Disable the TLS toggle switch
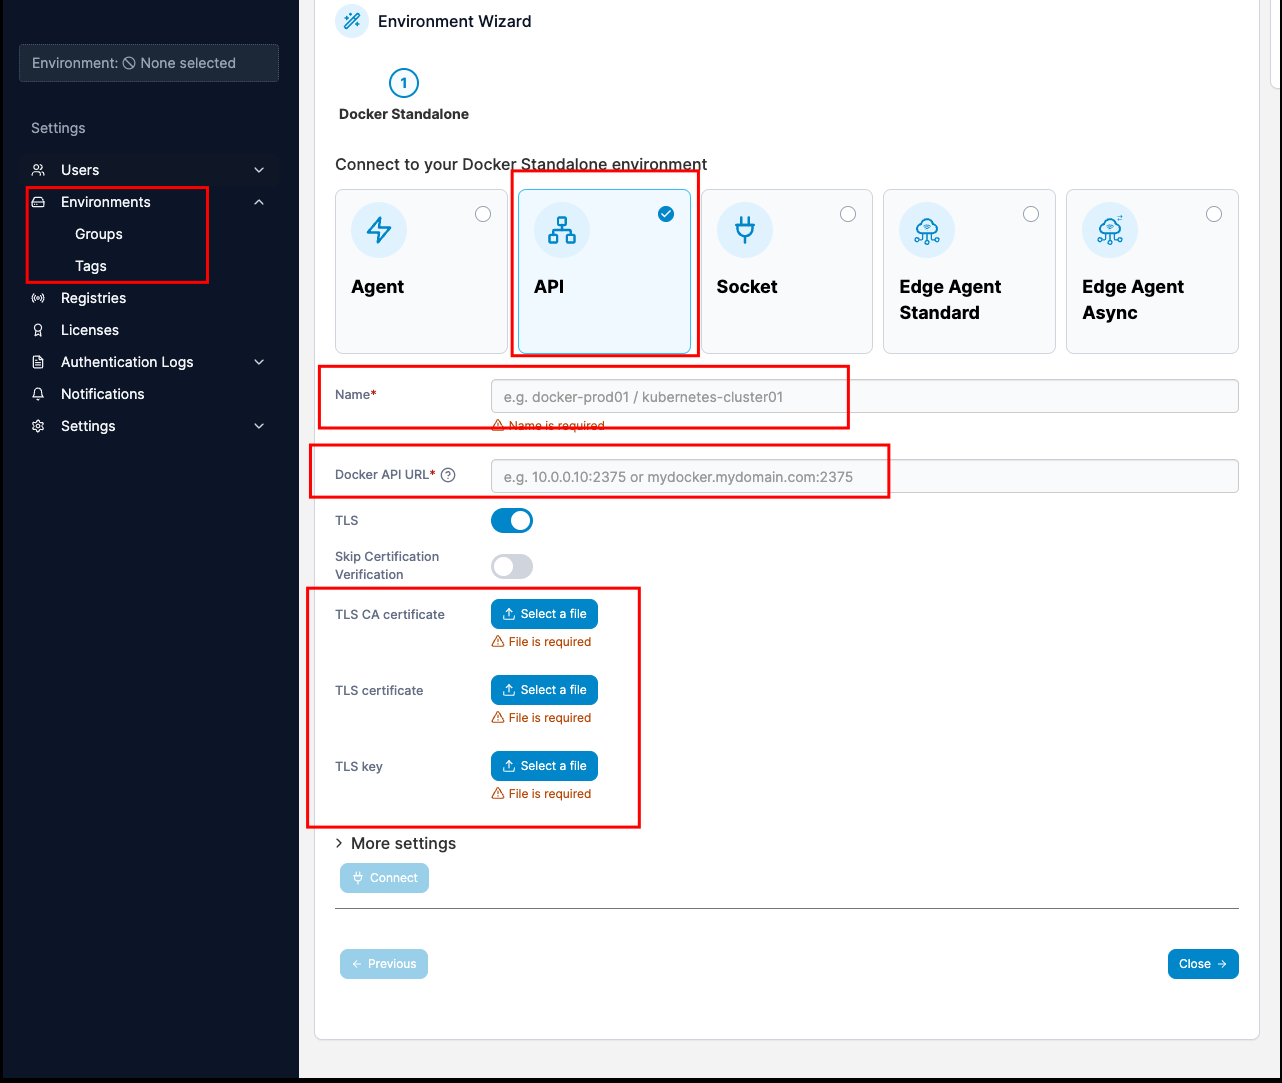Image resolution: width=1282 pixels, height=1083 pixels. point(512,521)
